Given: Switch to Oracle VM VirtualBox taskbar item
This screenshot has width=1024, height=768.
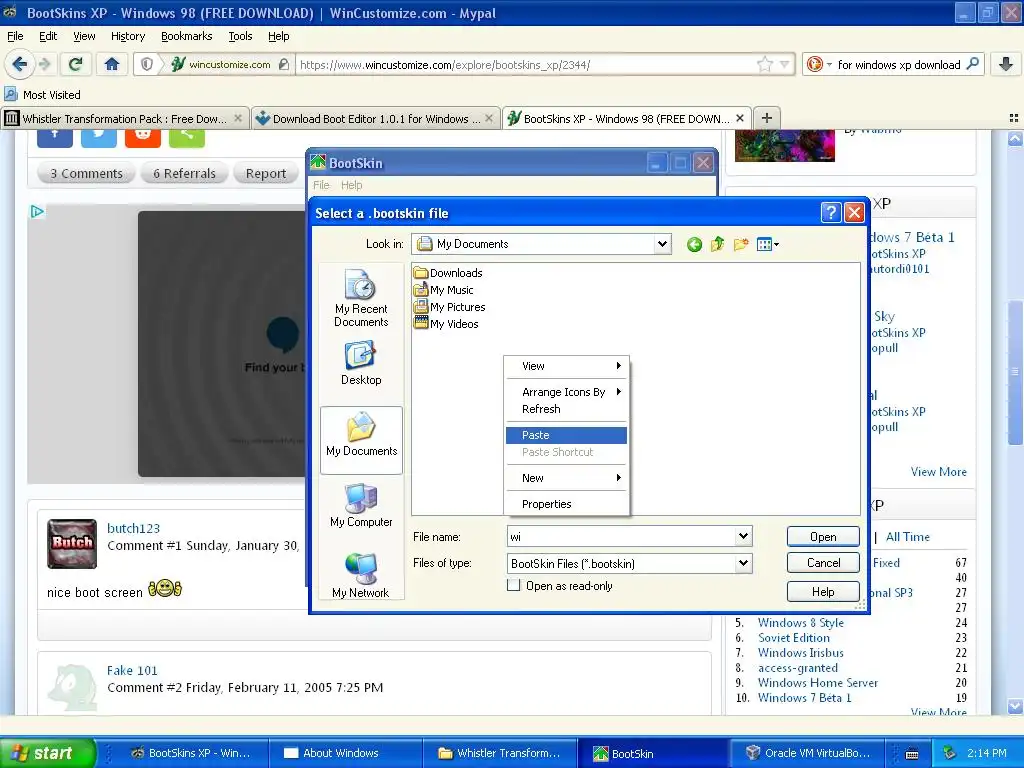Looking at the screenshot, I should [x=808, y=753].
